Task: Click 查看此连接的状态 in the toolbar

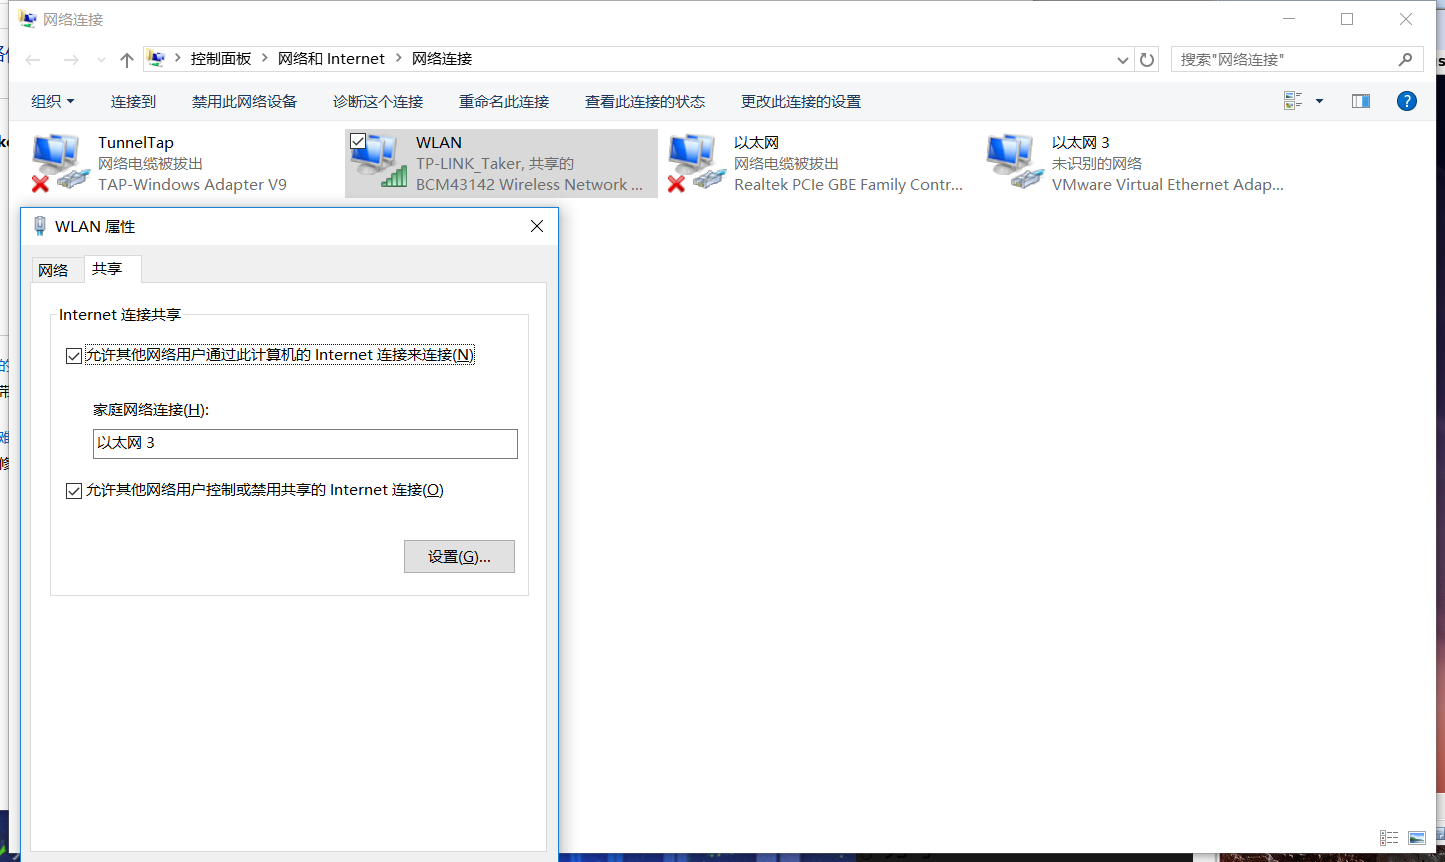Action: pyautogui.click(x=645, y=101)
